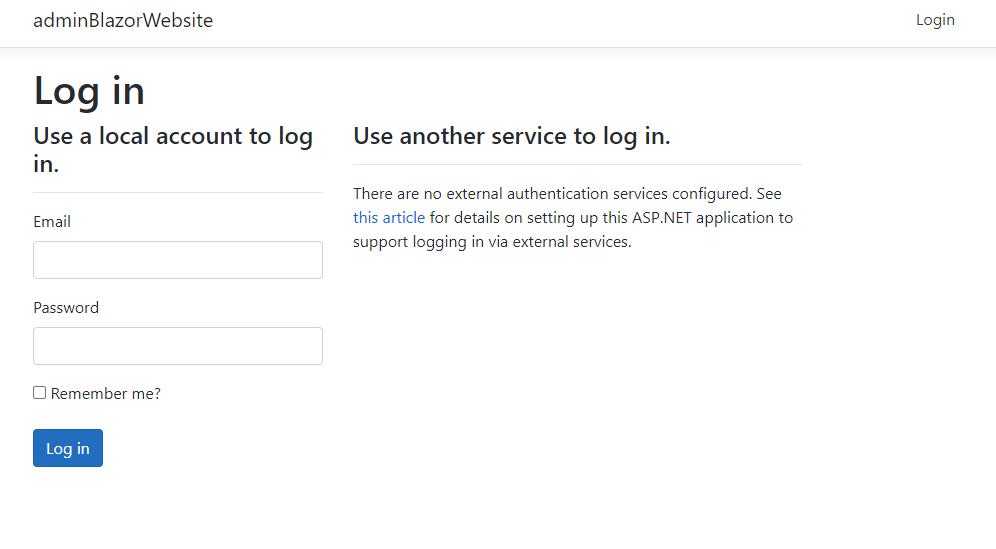Click the divider under the local account heading

(178, 193)
